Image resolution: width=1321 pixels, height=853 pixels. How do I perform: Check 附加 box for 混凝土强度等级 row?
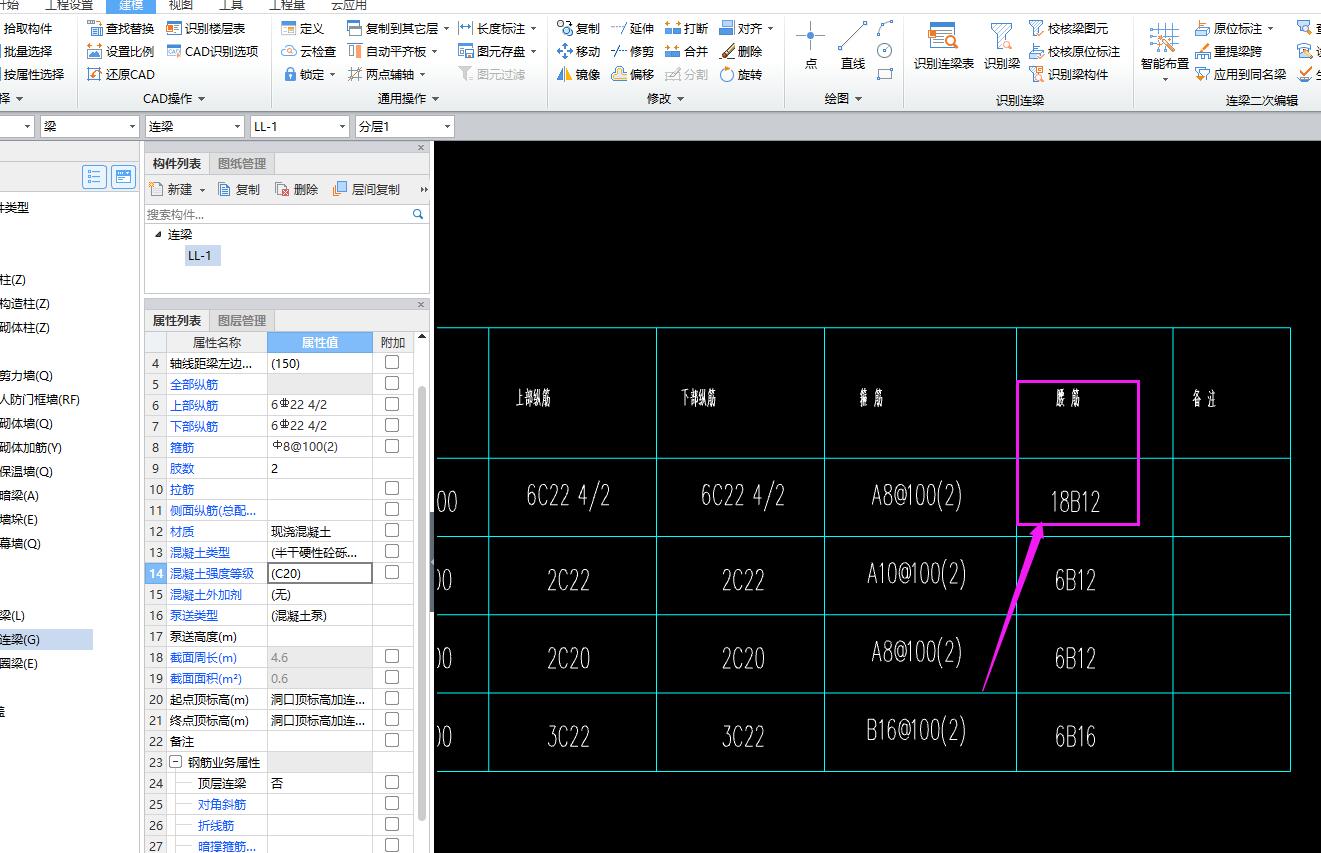pyautogui.click(x=392, y=572)
